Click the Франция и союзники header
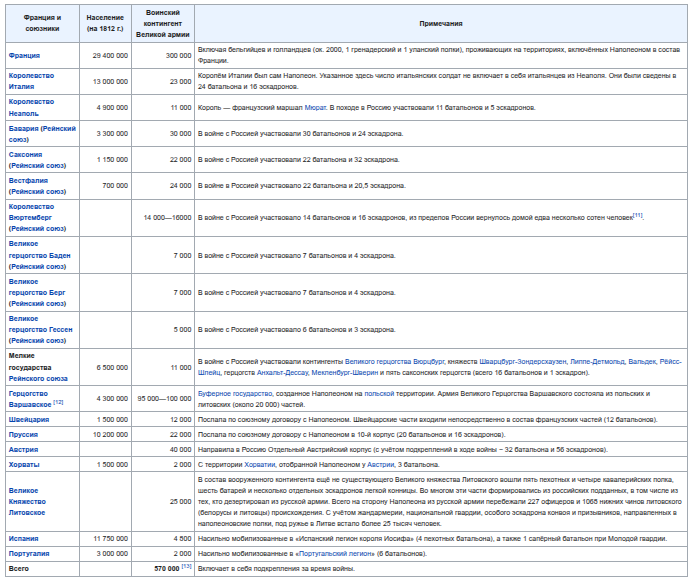The image size is (693, 583). (42, 23)
